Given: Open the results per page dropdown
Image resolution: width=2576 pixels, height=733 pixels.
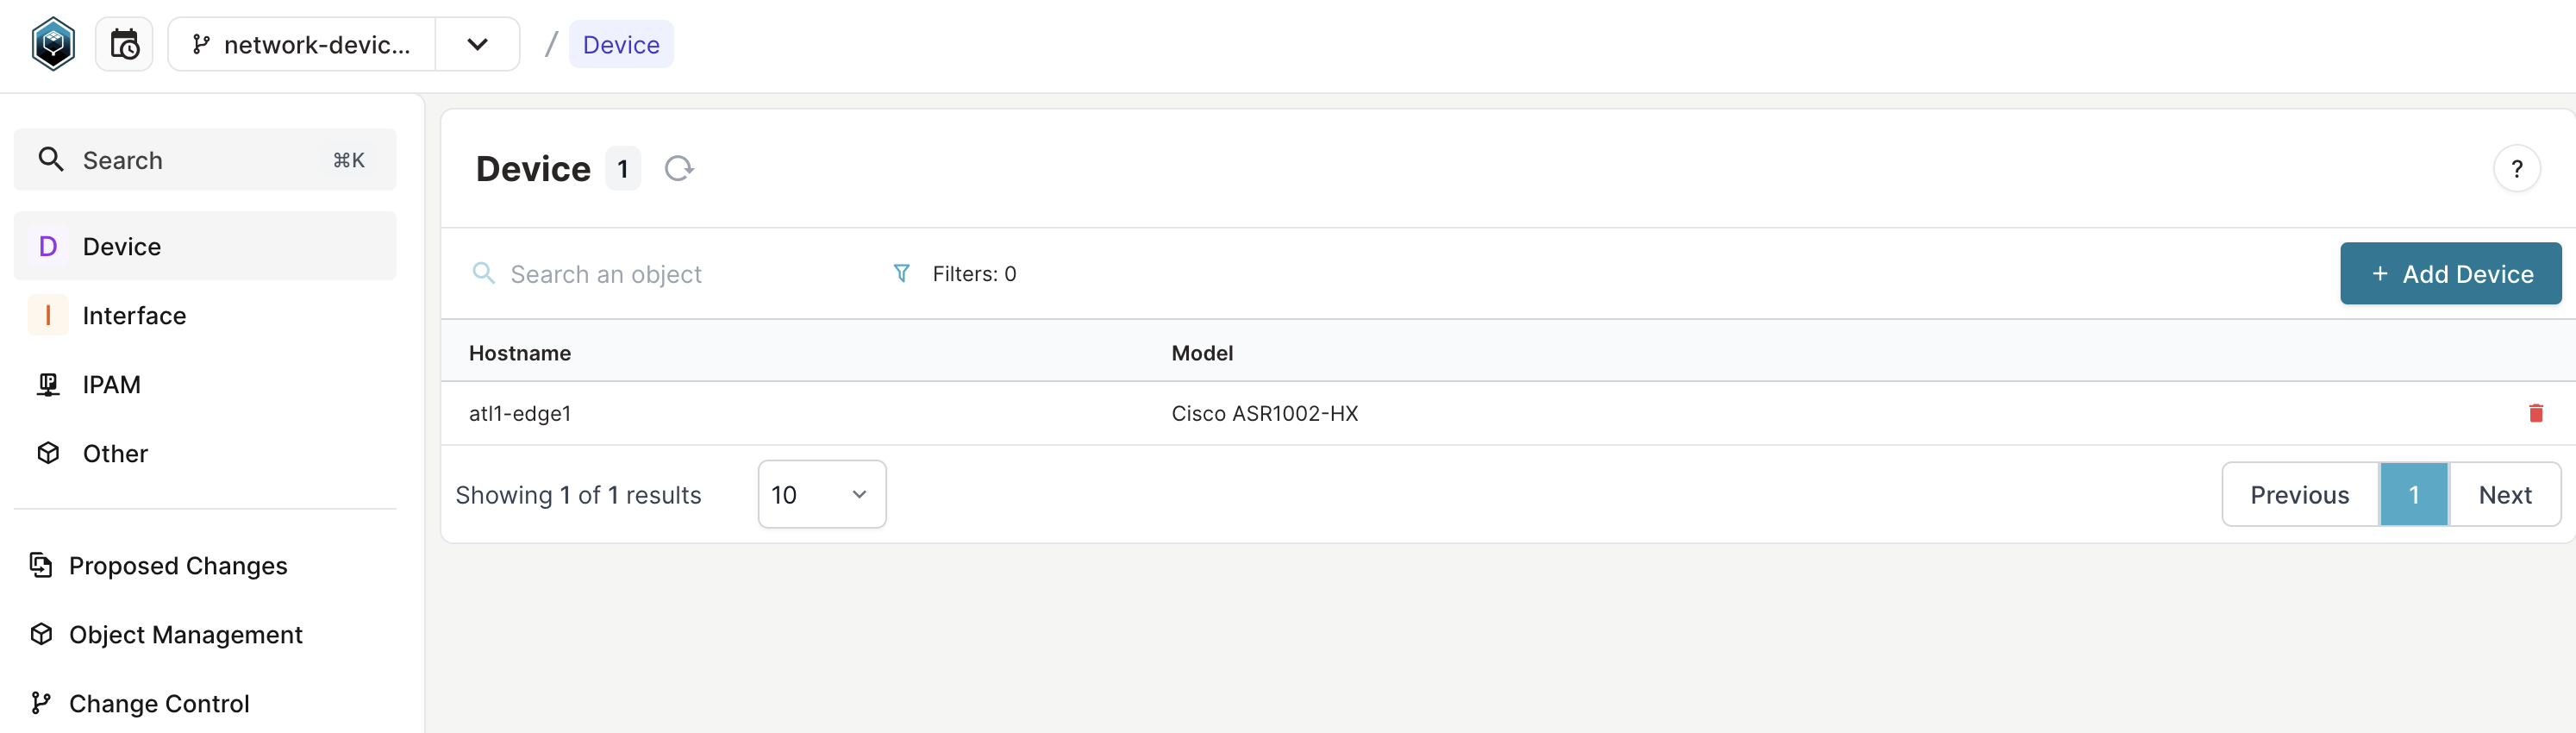Looking at the screenshot, I should pos(821,494).
